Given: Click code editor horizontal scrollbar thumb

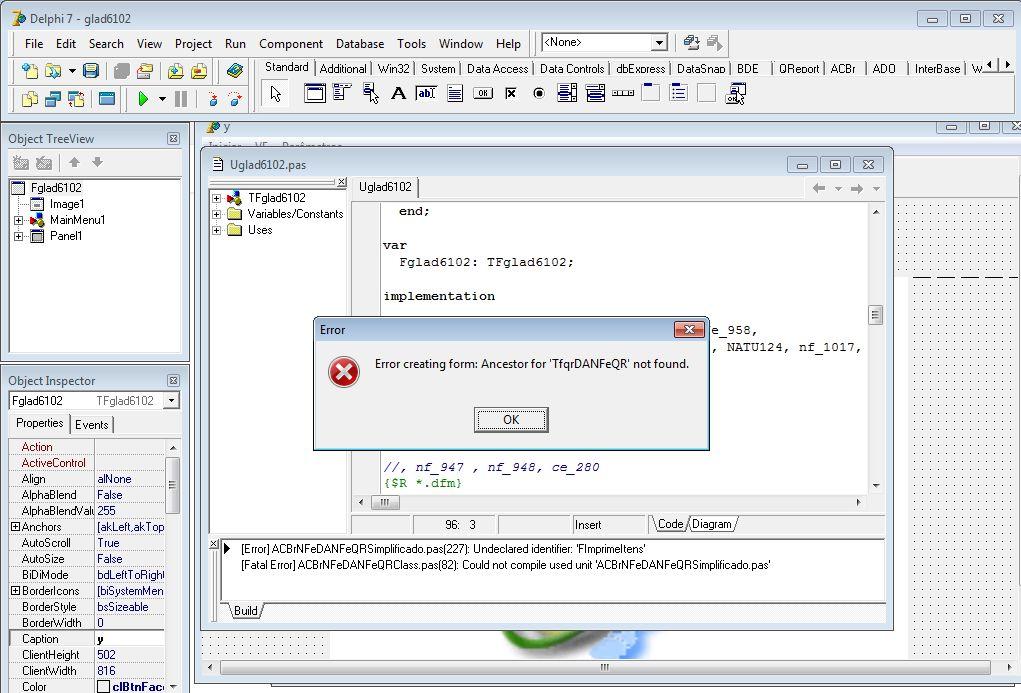Looking at the screenshot, I should click(x=385, y=502).
